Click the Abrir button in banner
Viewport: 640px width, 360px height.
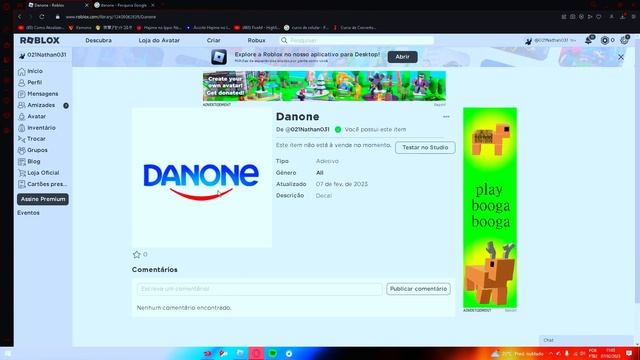click(x=402, y=57)
